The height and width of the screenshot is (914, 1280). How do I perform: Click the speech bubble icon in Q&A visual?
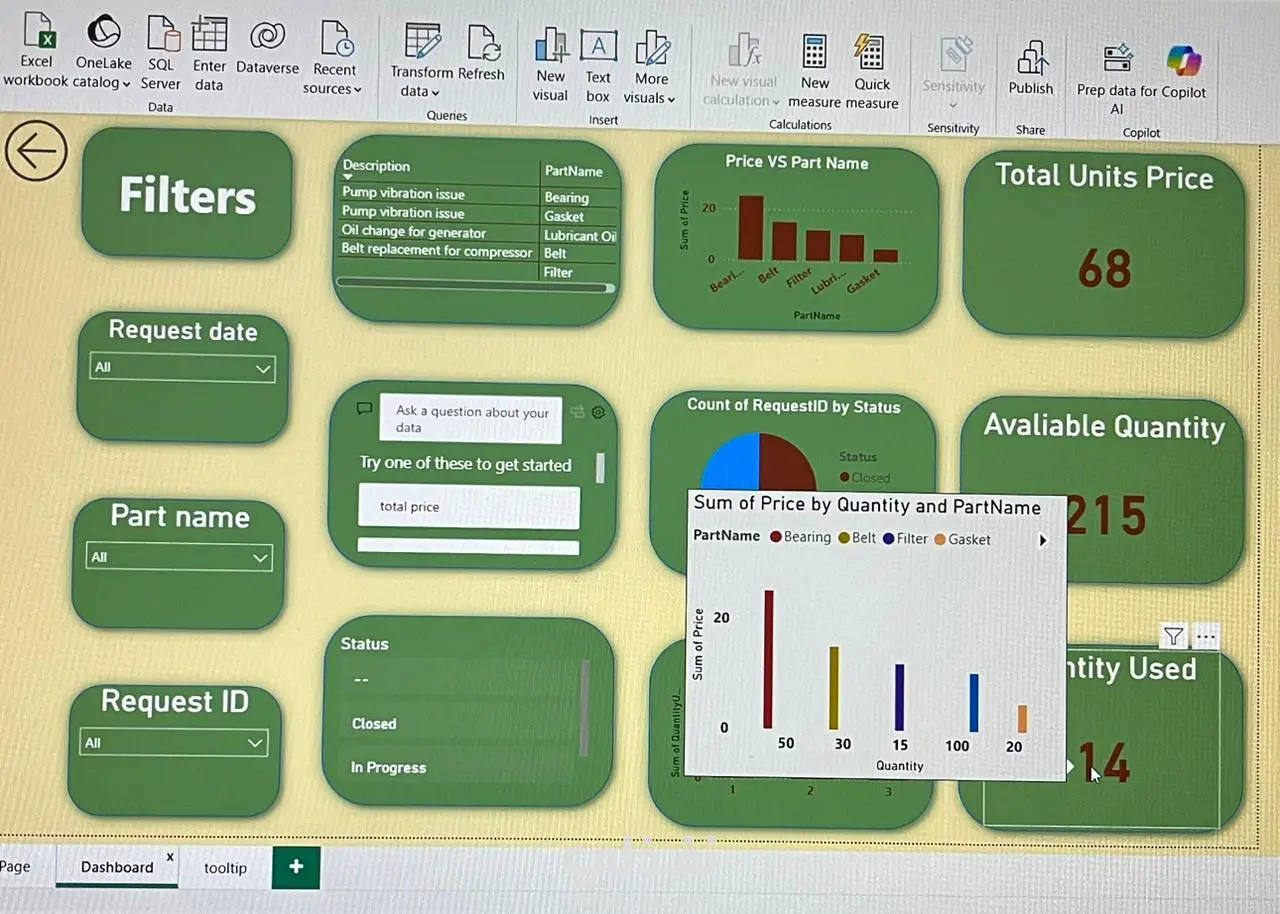365,409
